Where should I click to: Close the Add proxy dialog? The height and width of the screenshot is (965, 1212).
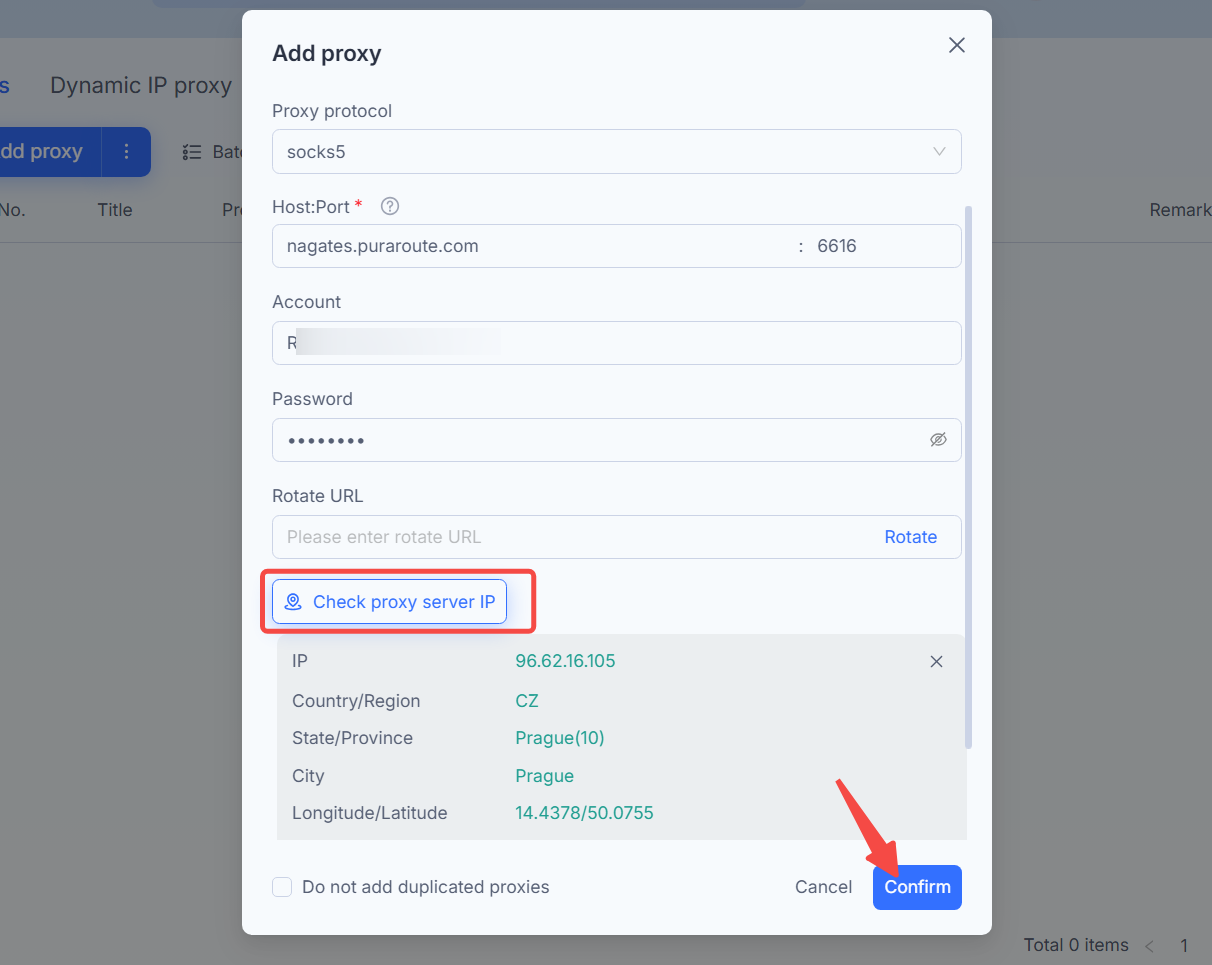pyautogui.click(x=957, y=45)
